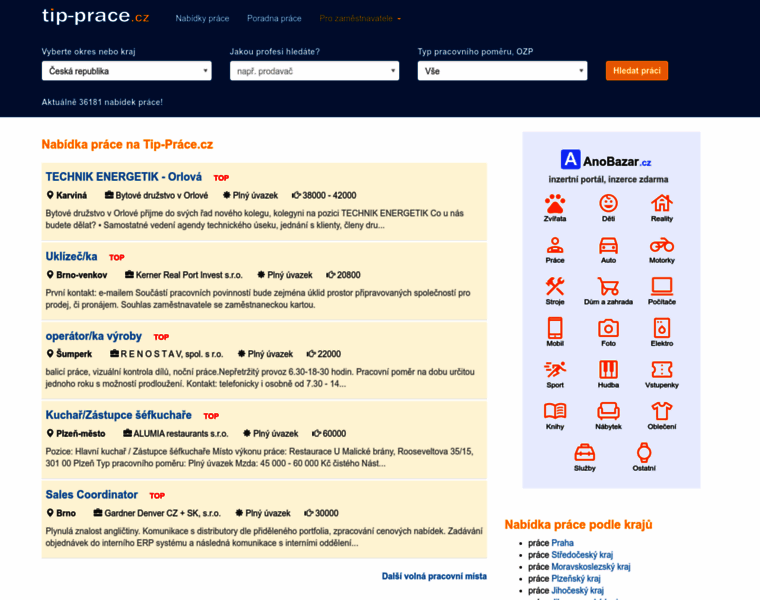This screenshot has height=600, width=760.
Task: Open the Služby toolbox icon
Action: point(585,453)
